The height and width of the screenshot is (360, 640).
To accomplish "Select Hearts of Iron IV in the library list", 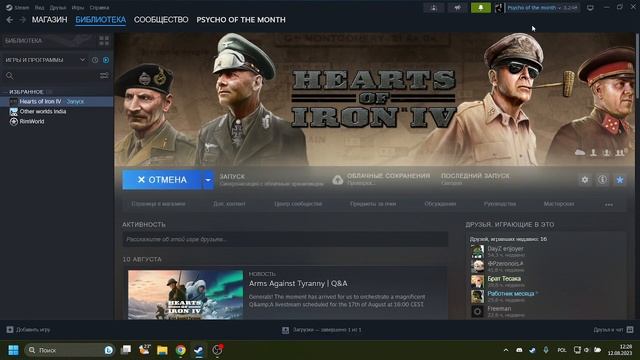I will coord(57,101).
